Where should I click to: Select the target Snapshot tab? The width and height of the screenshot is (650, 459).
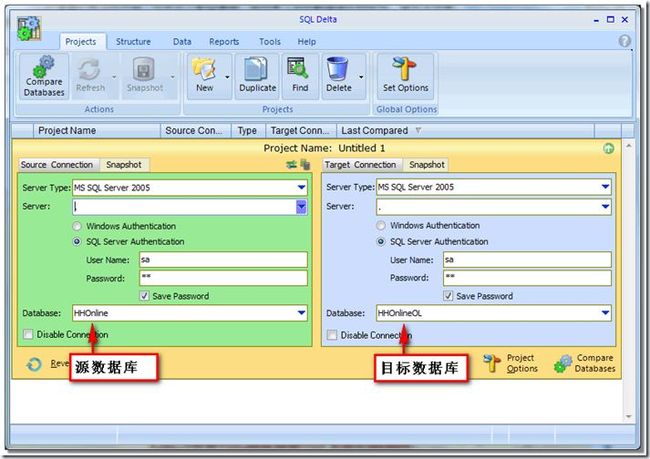click(427, 165)
